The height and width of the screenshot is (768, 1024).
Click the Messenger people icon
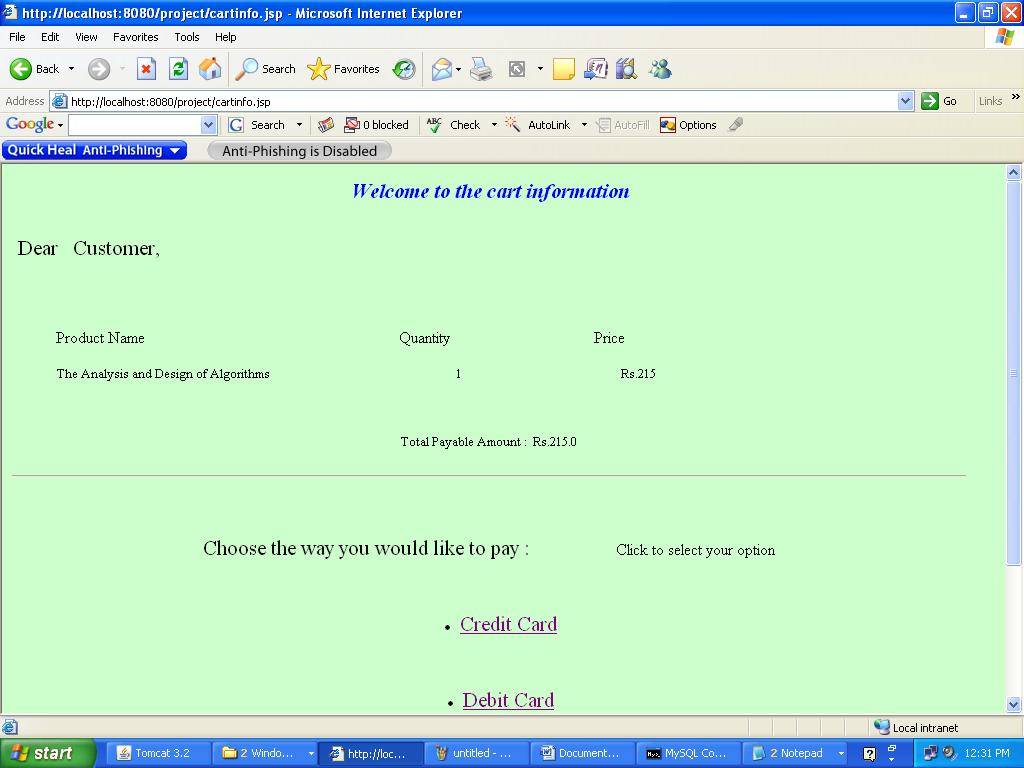point(660,69)
